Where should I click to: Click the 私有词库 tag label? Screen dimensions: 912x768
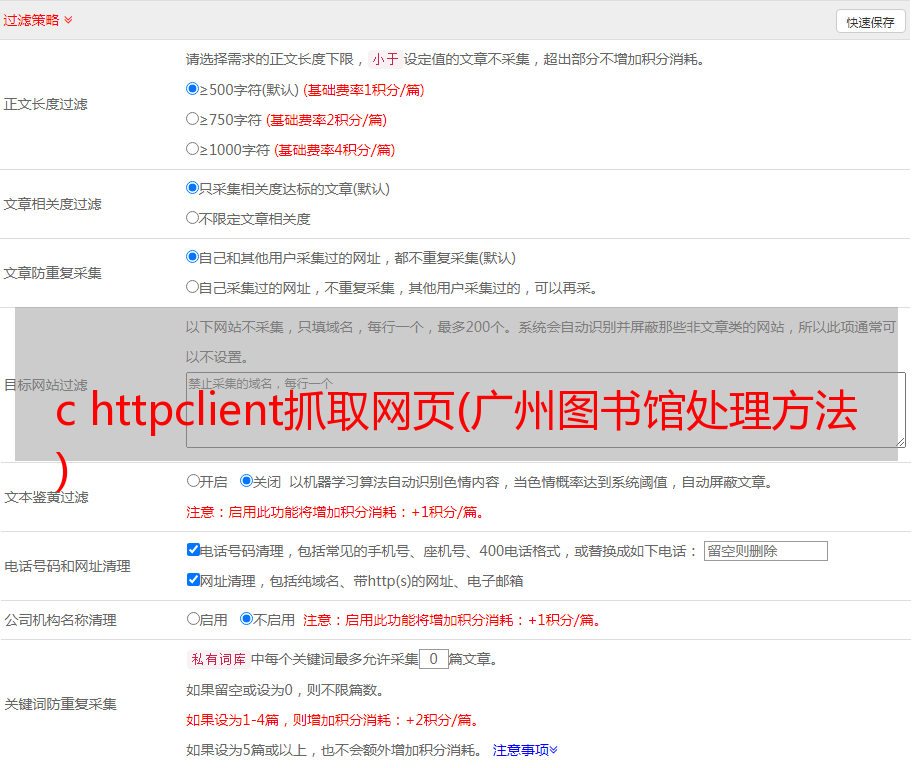click(217, 659)
